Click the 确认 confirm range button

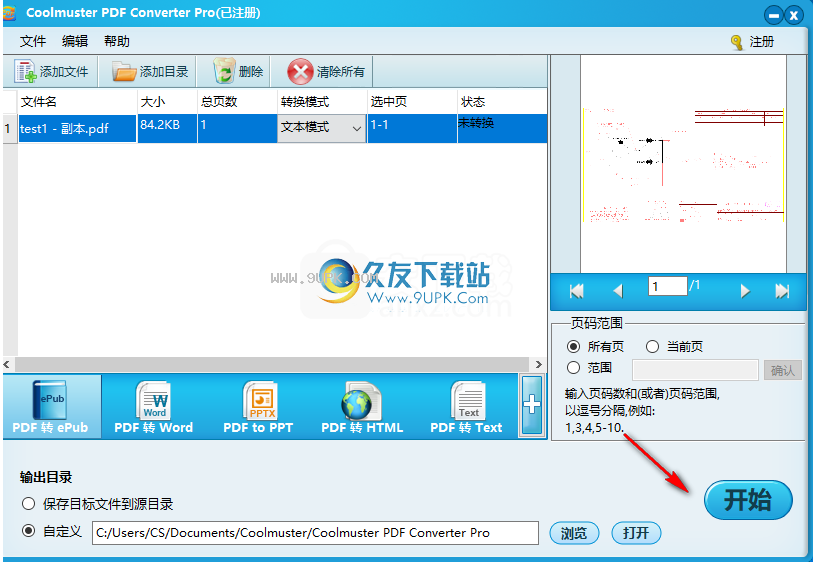(x=782, y=370)
